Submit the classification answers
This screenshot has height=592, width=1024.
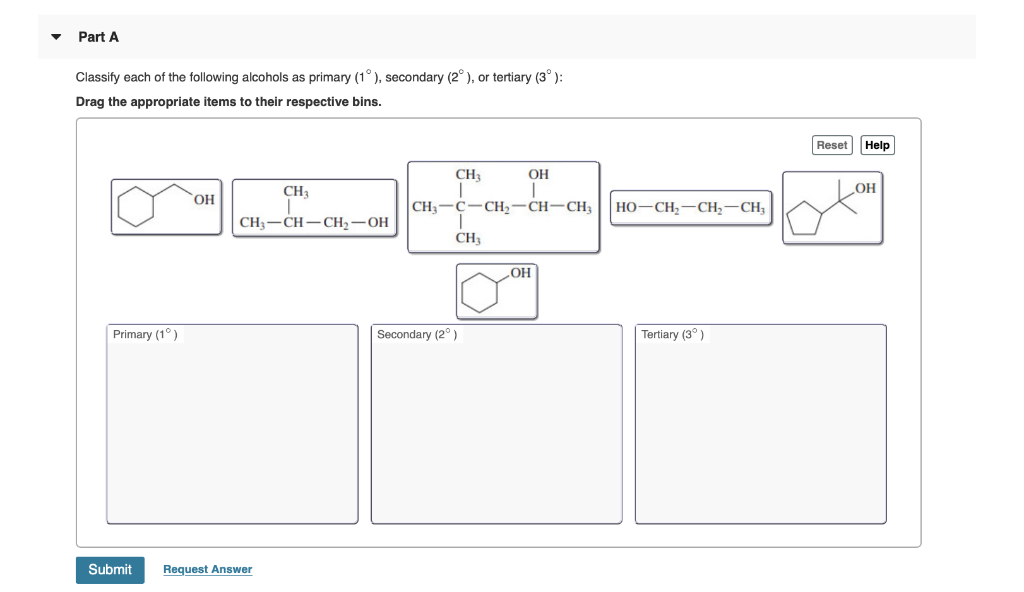[110, 569]
